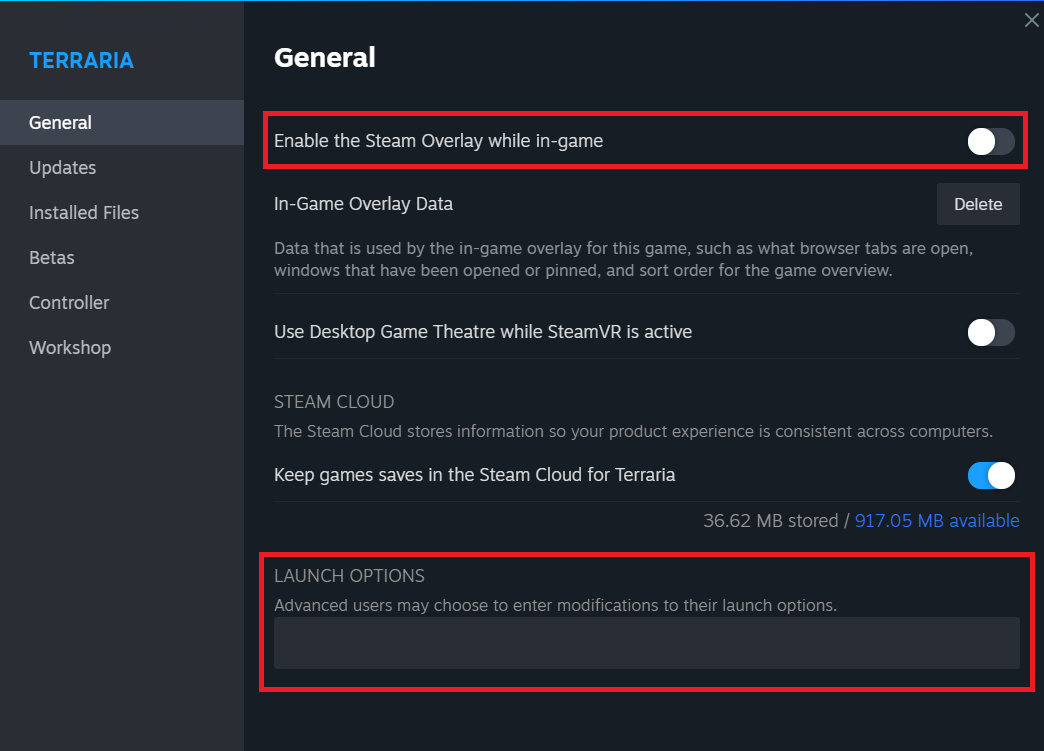Click the STEAM CLOUD section heading

(334, 402)
